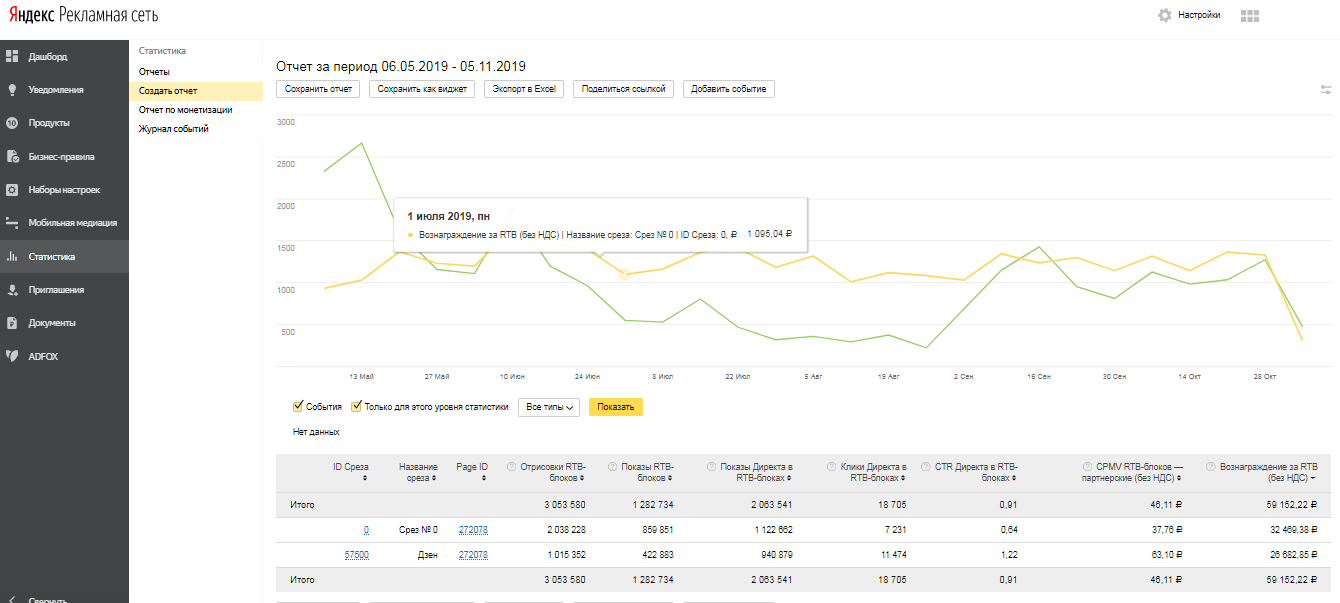Click the Наборы настроек gear icon
Image resolution: width=1340 pixels, height=603 pixels.
click(12, 190)
